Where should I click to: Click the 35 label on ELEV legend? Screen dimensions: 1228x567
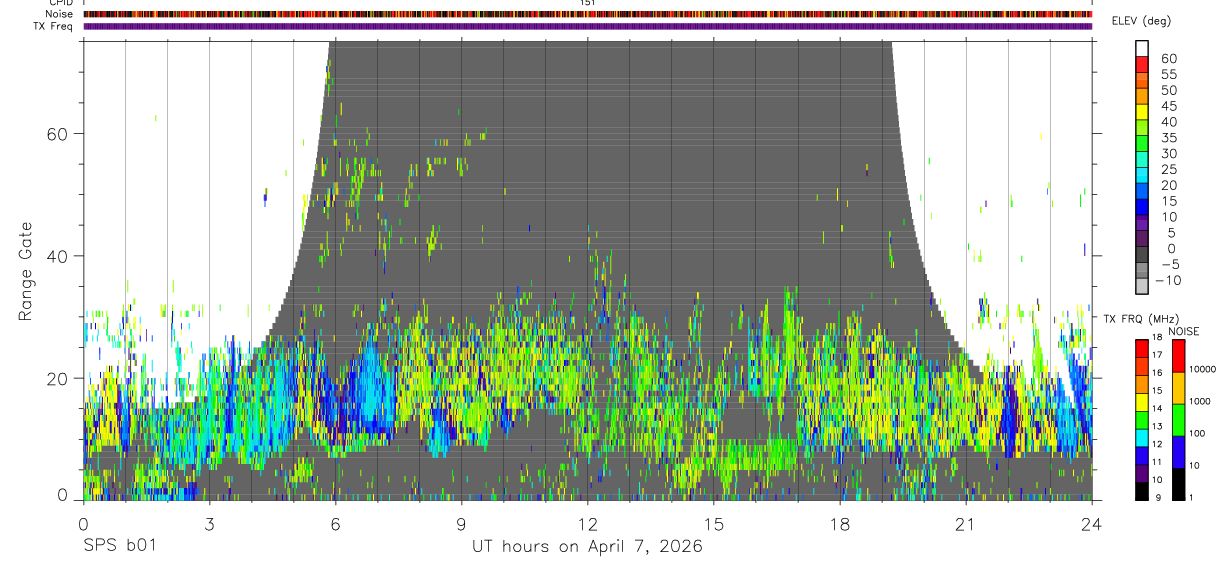click(x=1168, y=138)
